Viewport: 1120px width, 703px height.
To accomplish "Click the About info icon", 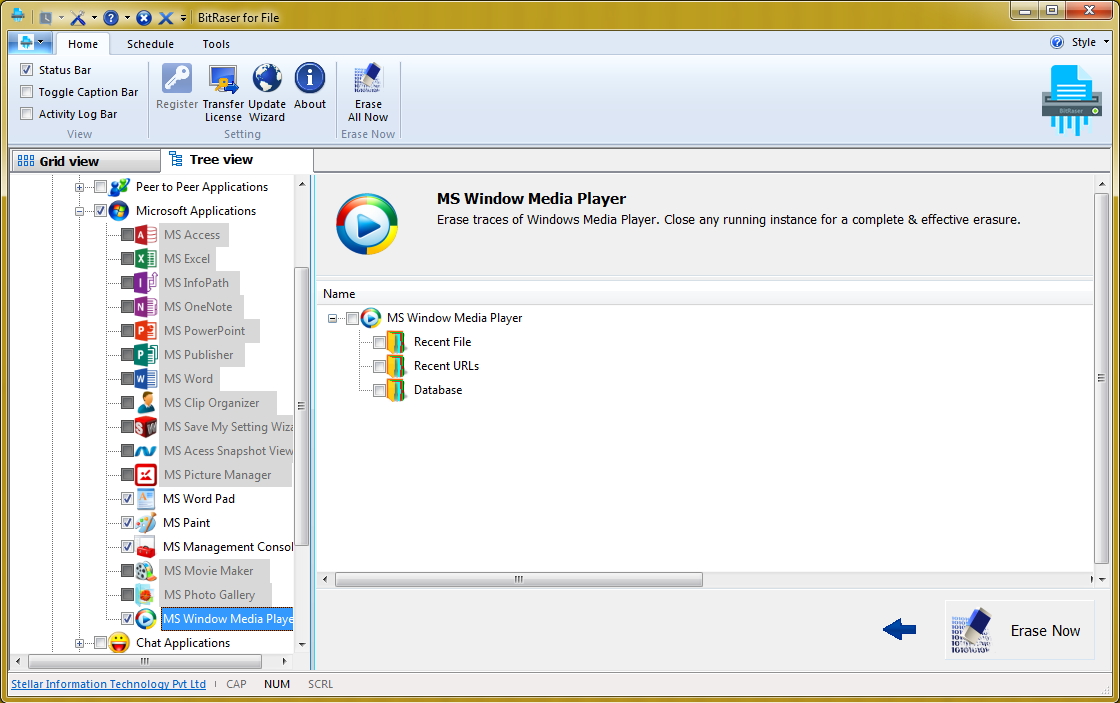I will pos(310,77).
